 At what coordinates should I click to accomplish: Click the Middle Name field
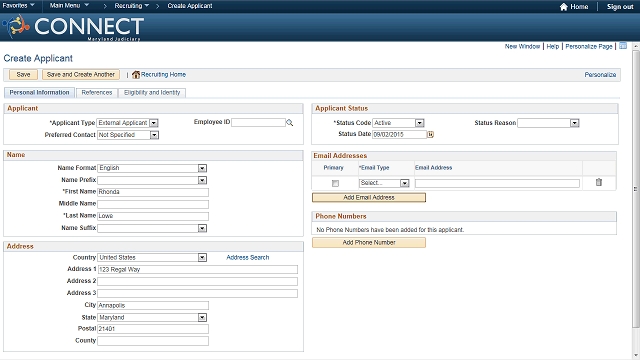click(x=153, y=204)
